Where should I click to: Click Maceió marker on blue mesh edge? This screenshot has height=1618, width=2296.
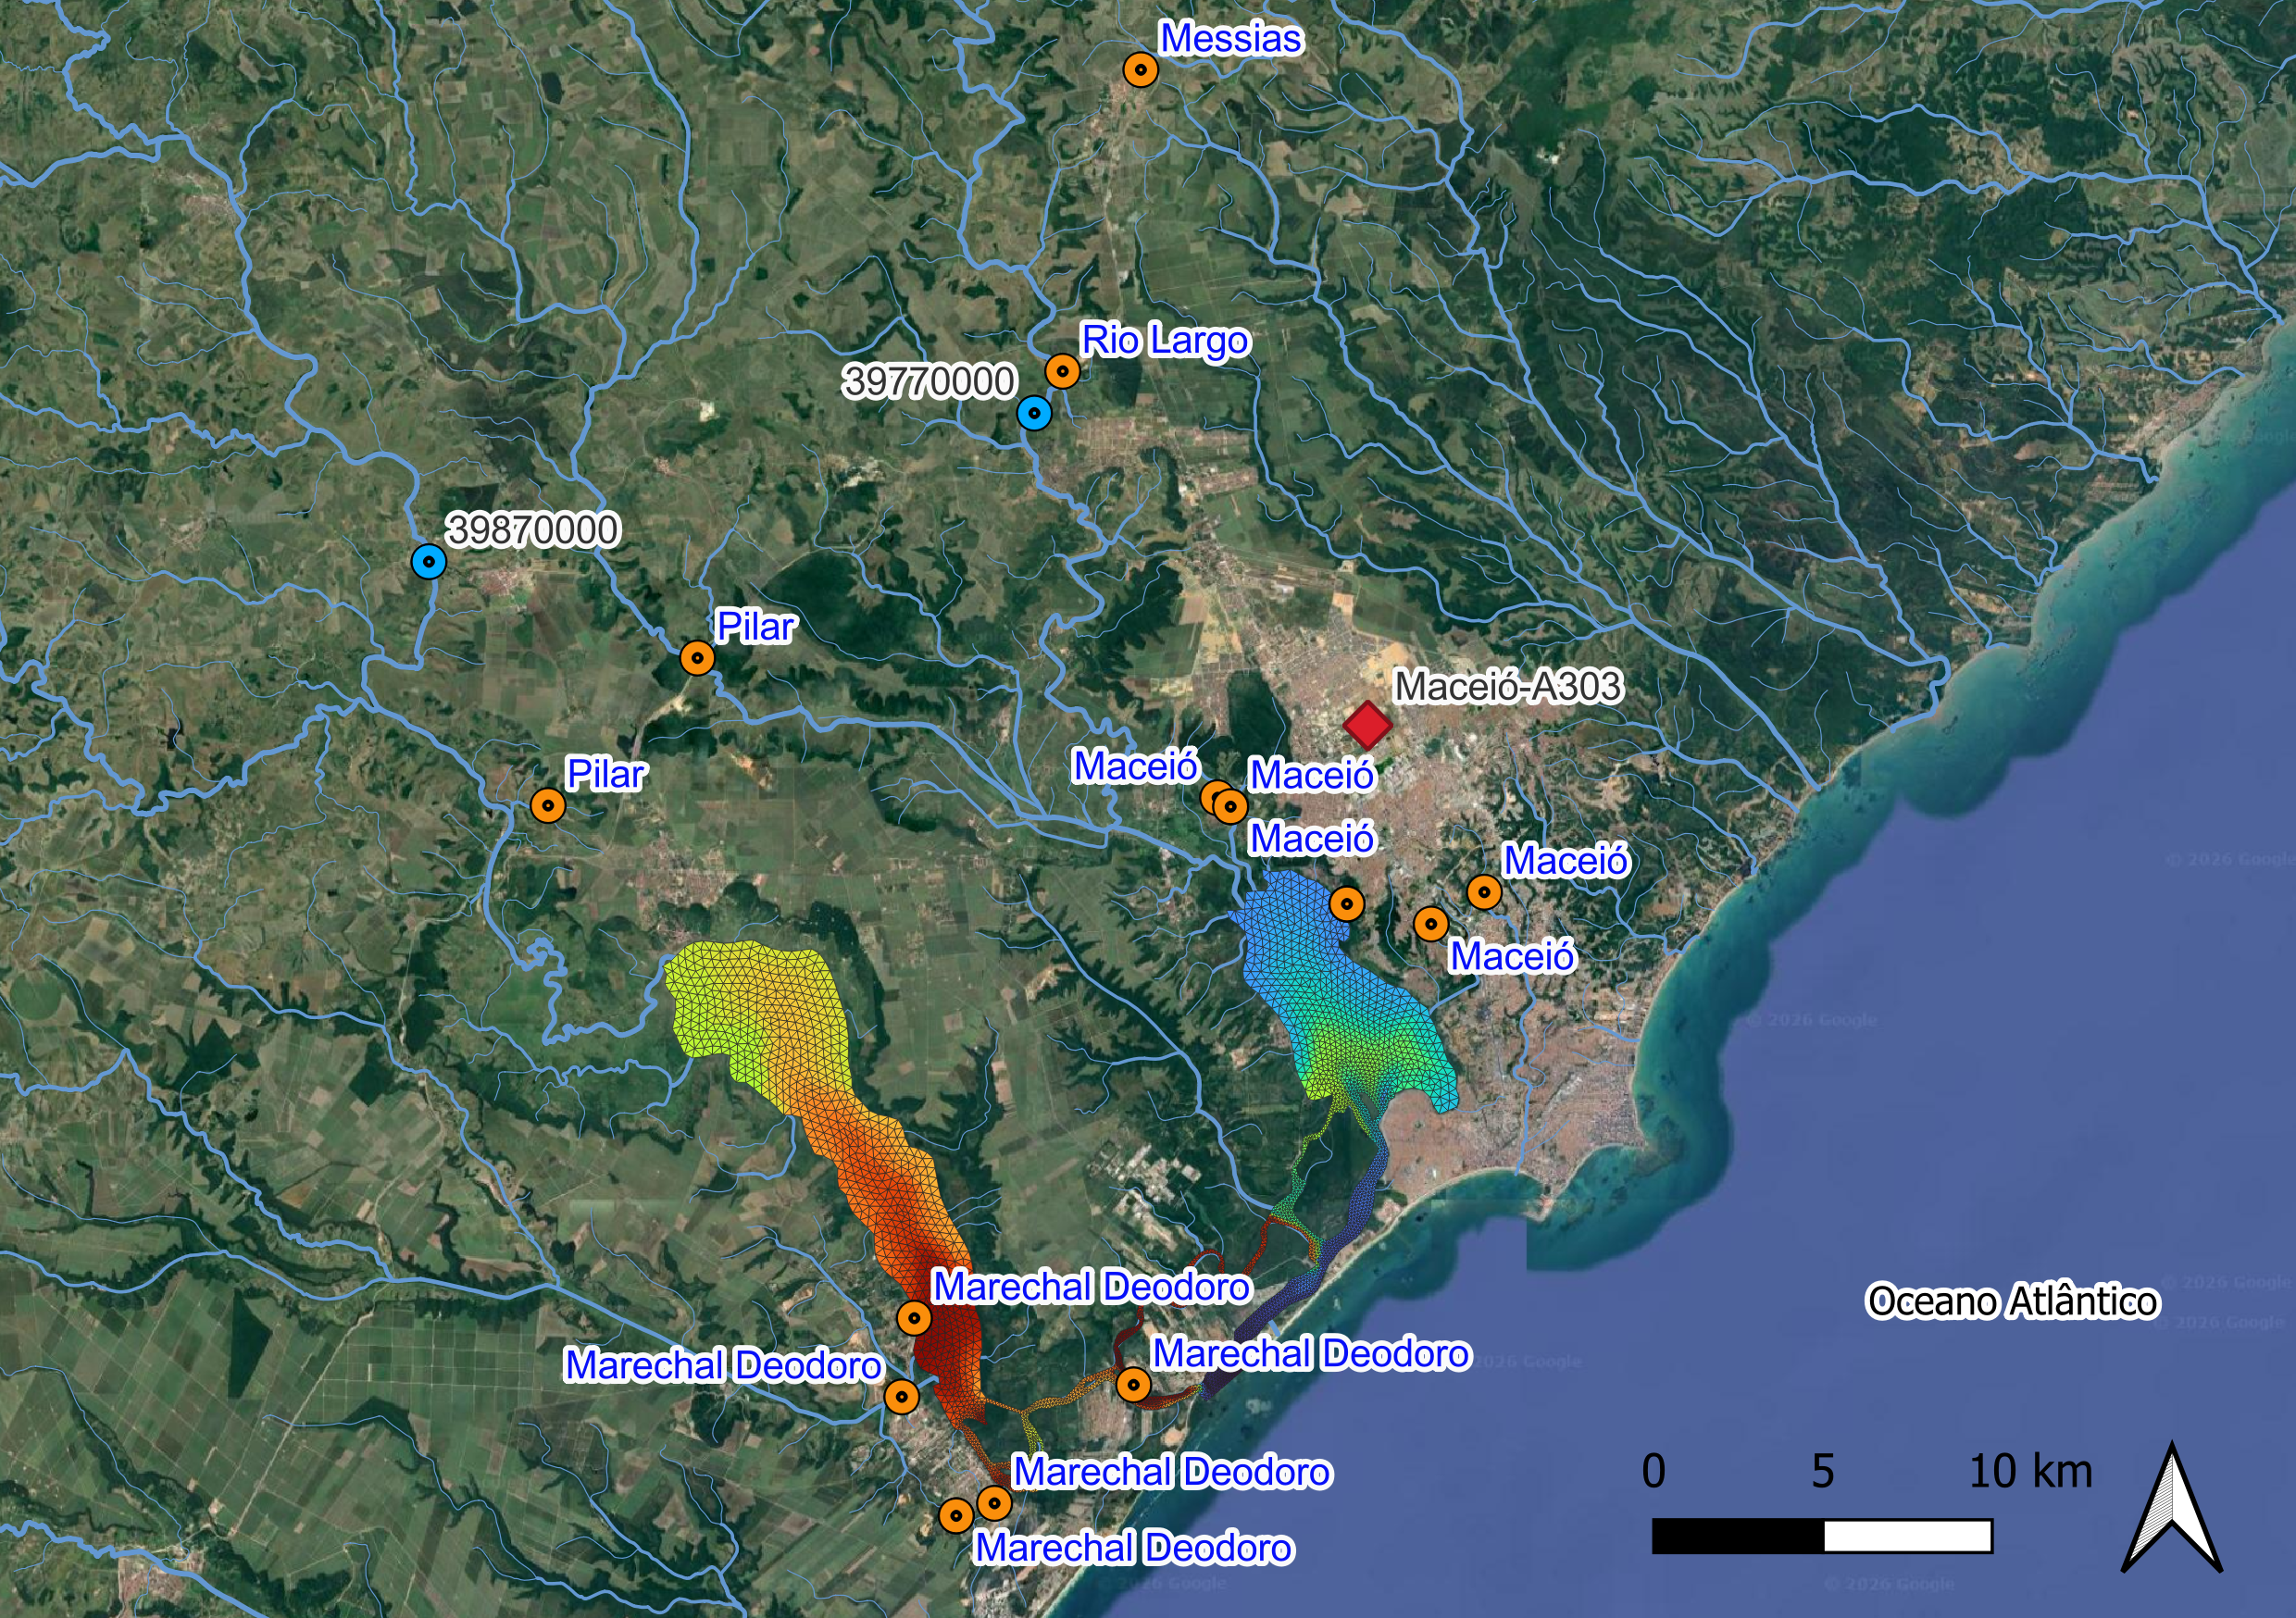click(x=1346, y=904)
